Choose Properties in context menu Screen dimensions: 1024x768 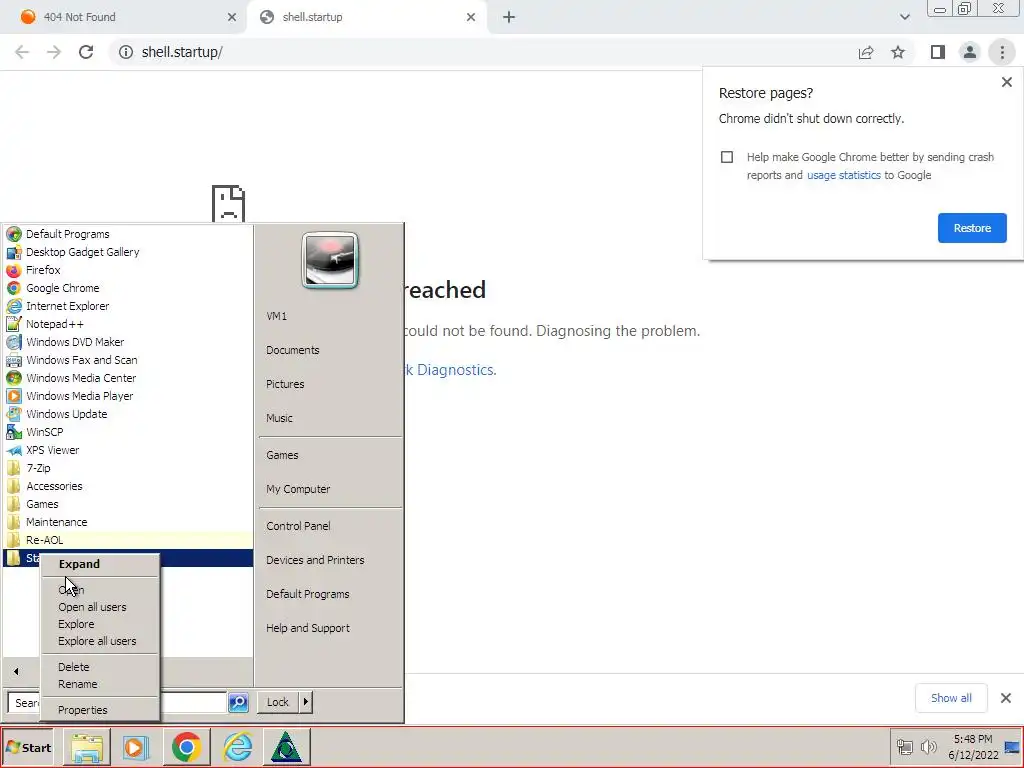[100, 711]
